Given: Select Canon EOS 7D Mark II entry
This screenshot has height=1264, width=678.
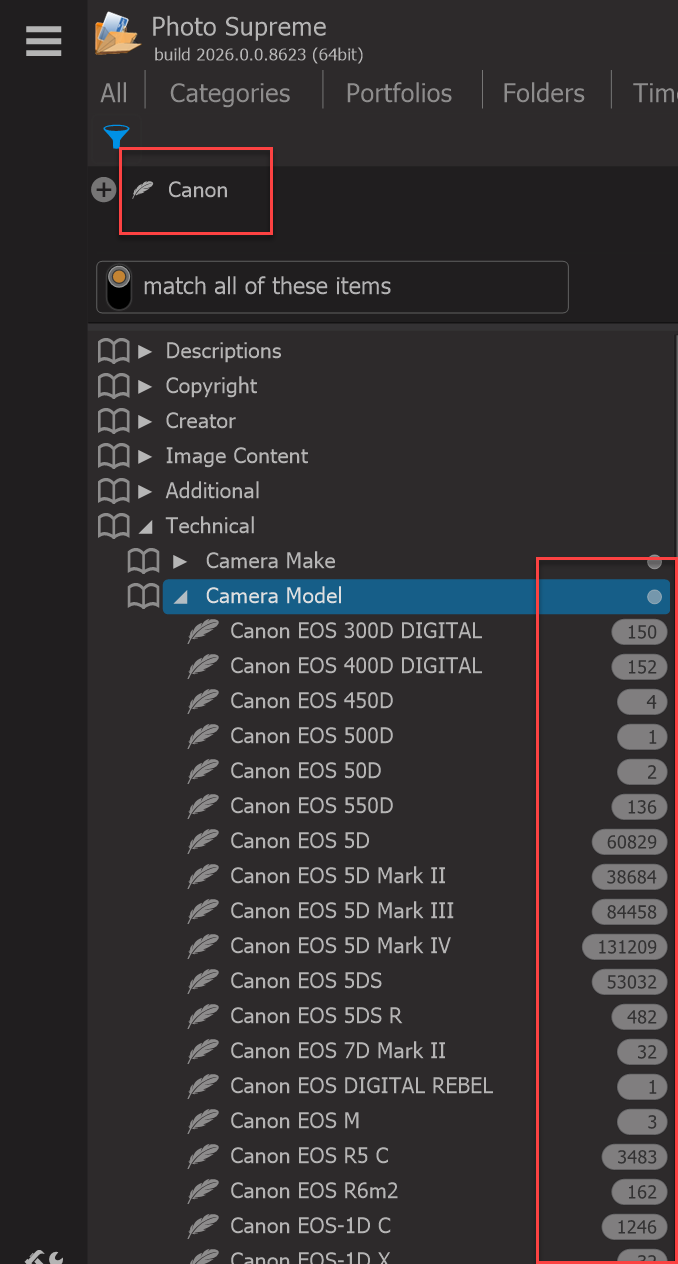Looking at the screenshot, I should pos(338,1051).
